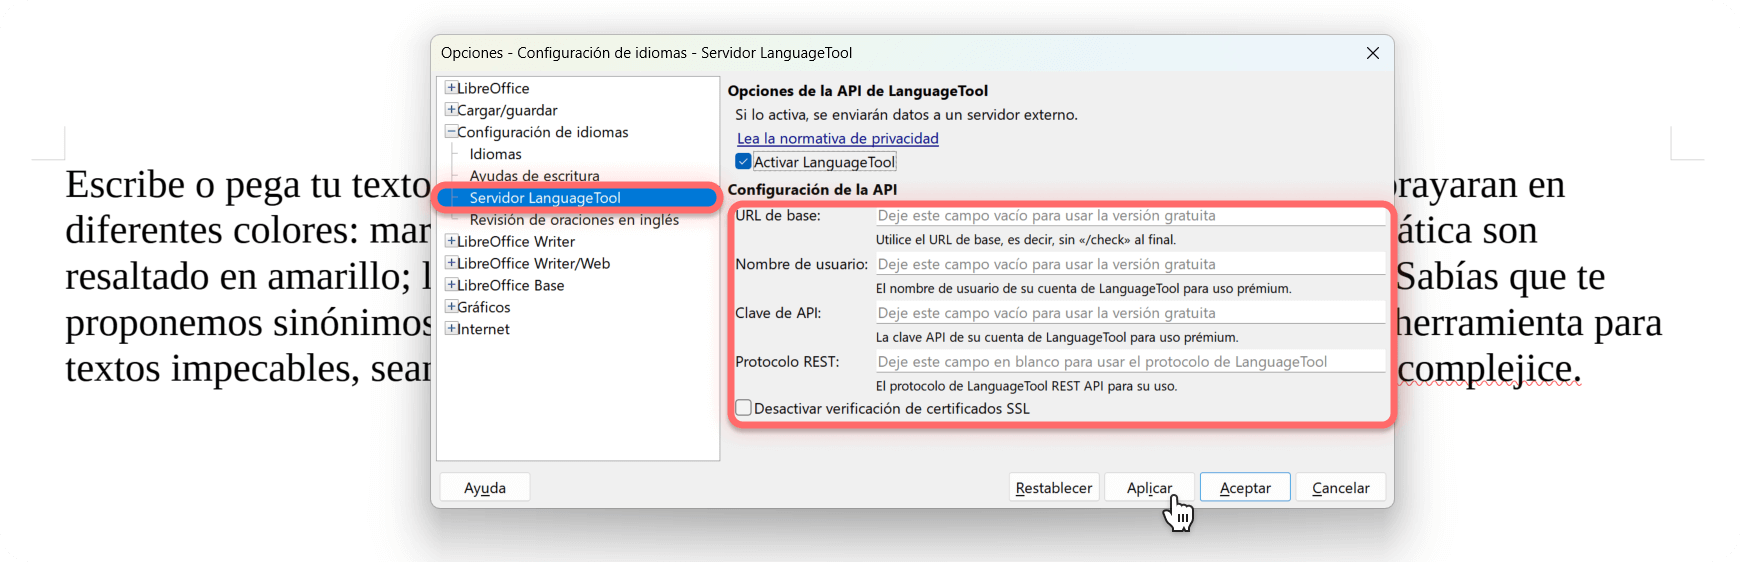Select the LibreOffice Writer label in tree
Image resolution: width=1740 pixels, height=562 pixels.
pos(516,241)
